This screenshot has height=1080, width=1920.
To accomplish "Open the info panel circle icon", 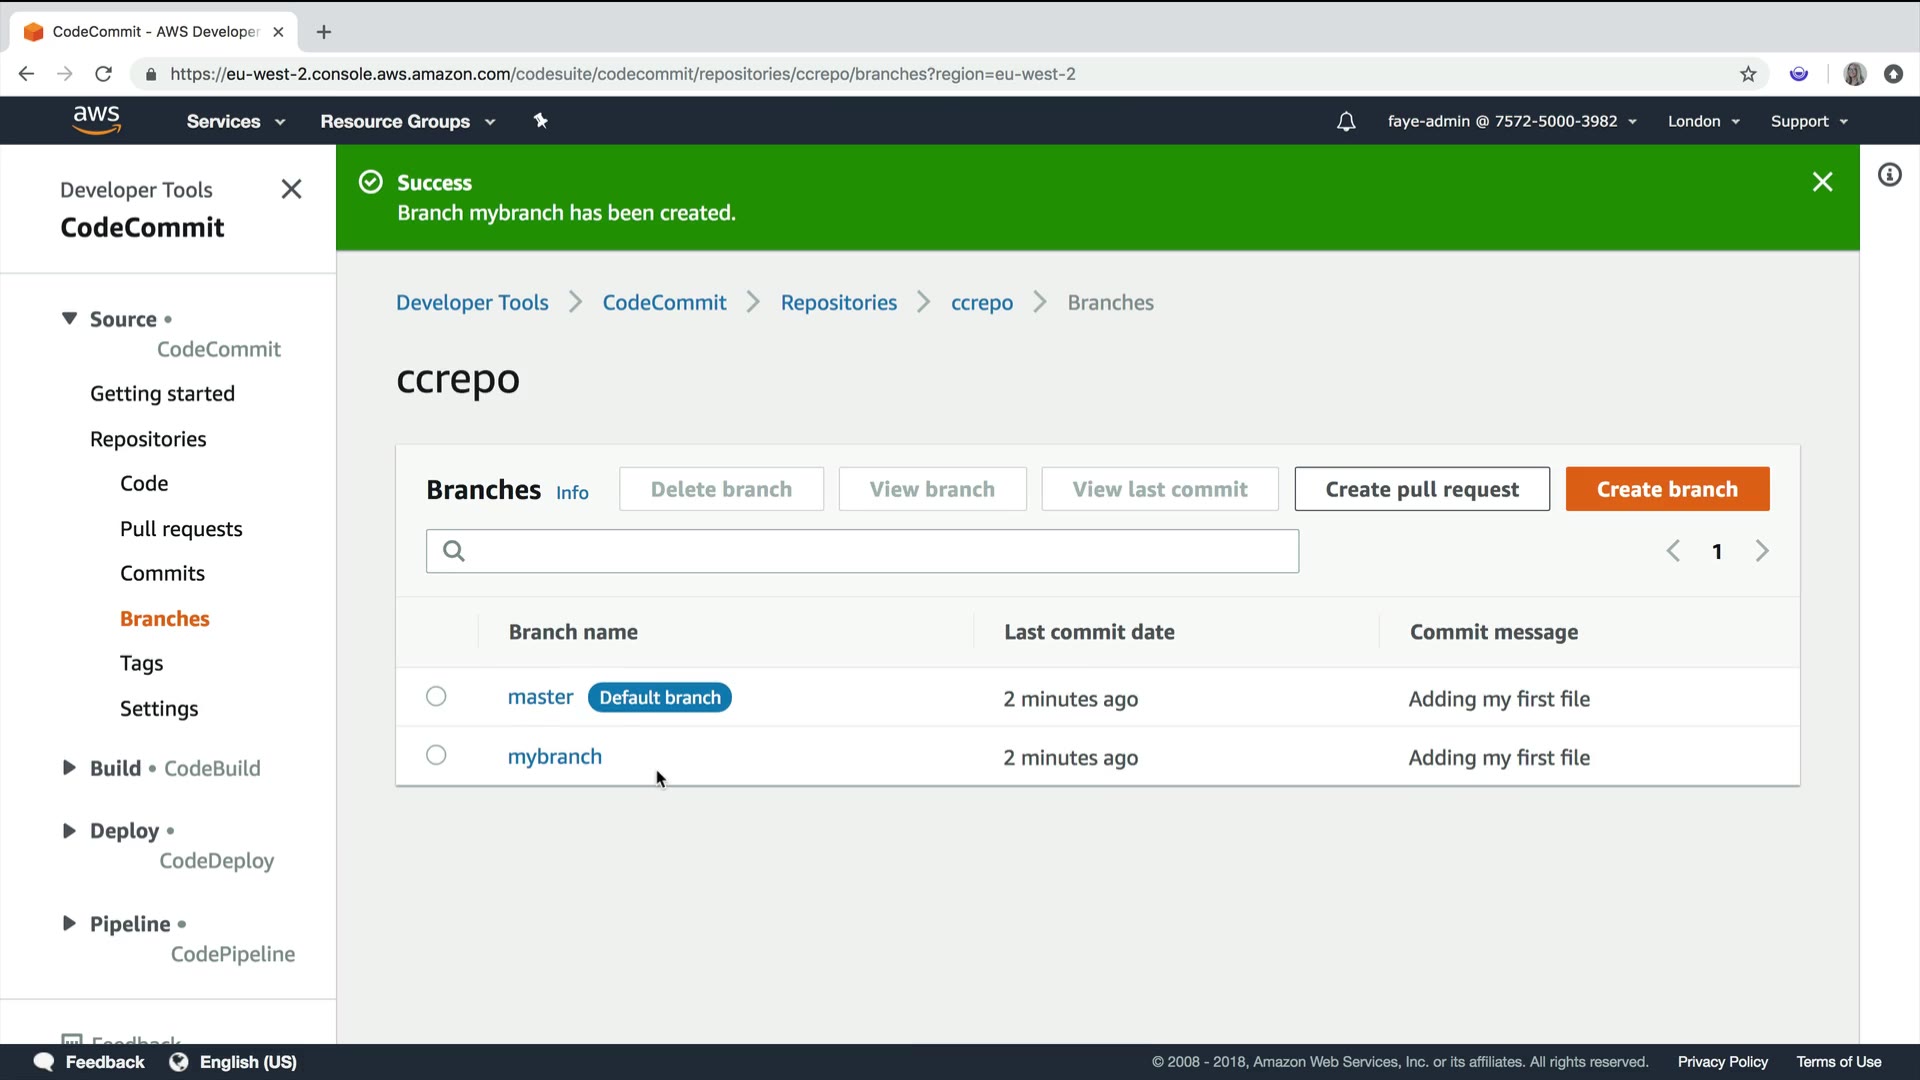I will pyautogui.click(x=1889, y=175).
